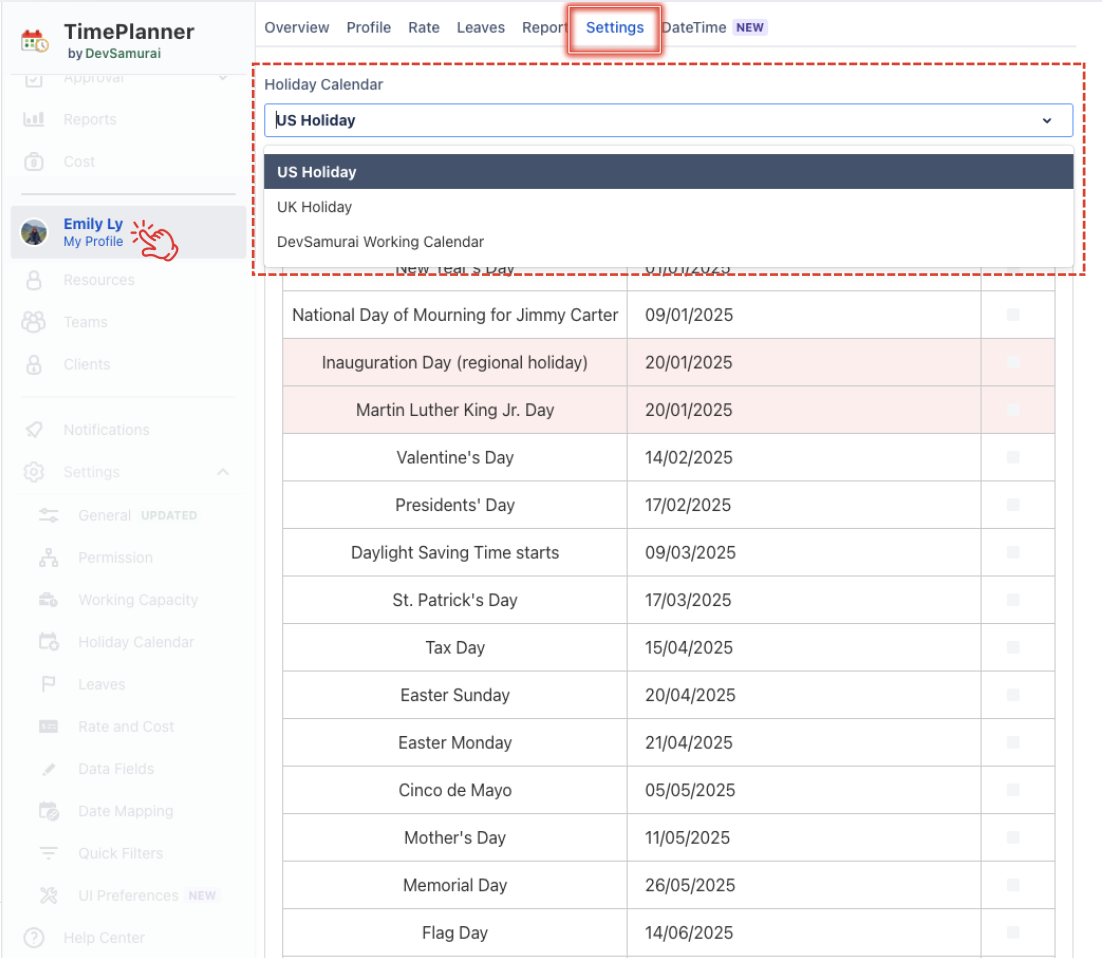Screen dimensions: 1102x958
Task: Click the Teams group icon
Action: point(34,323)
